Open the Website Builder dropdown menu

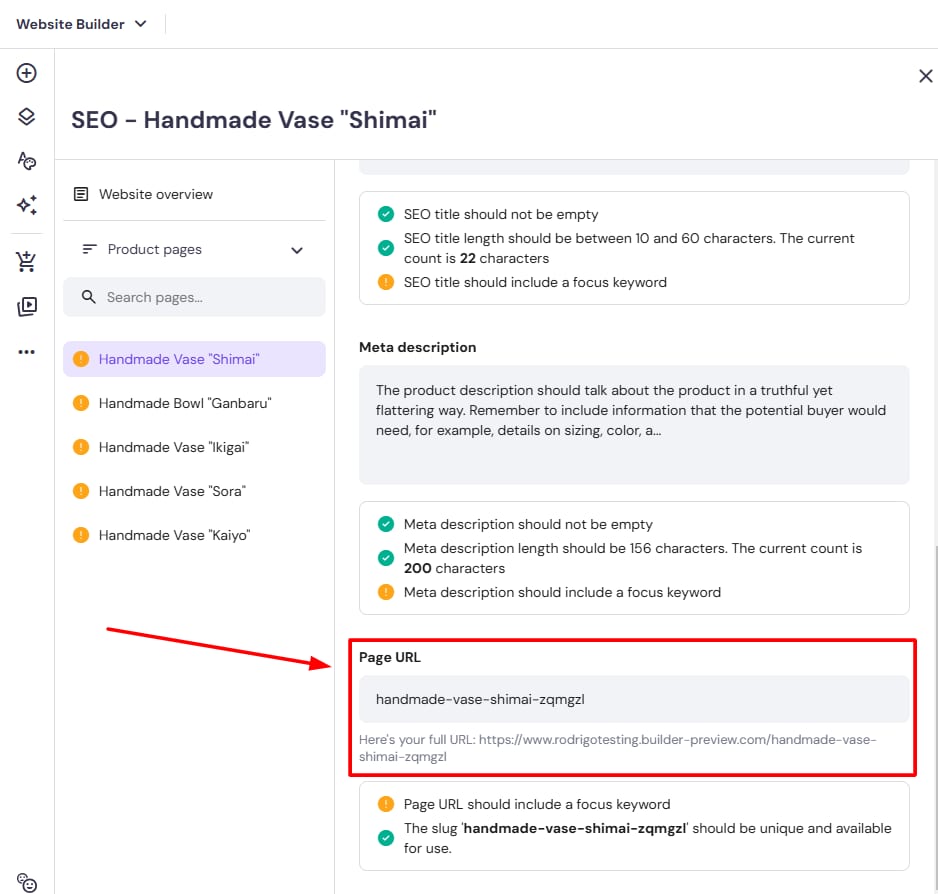tap(82, 24)
